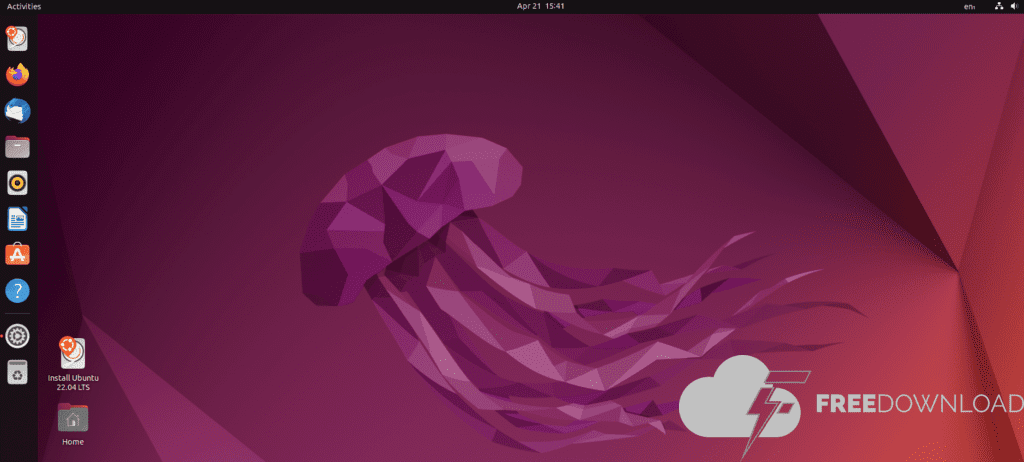
Task: Click the Activities button in top bar
Action: (x=24, y=6)
